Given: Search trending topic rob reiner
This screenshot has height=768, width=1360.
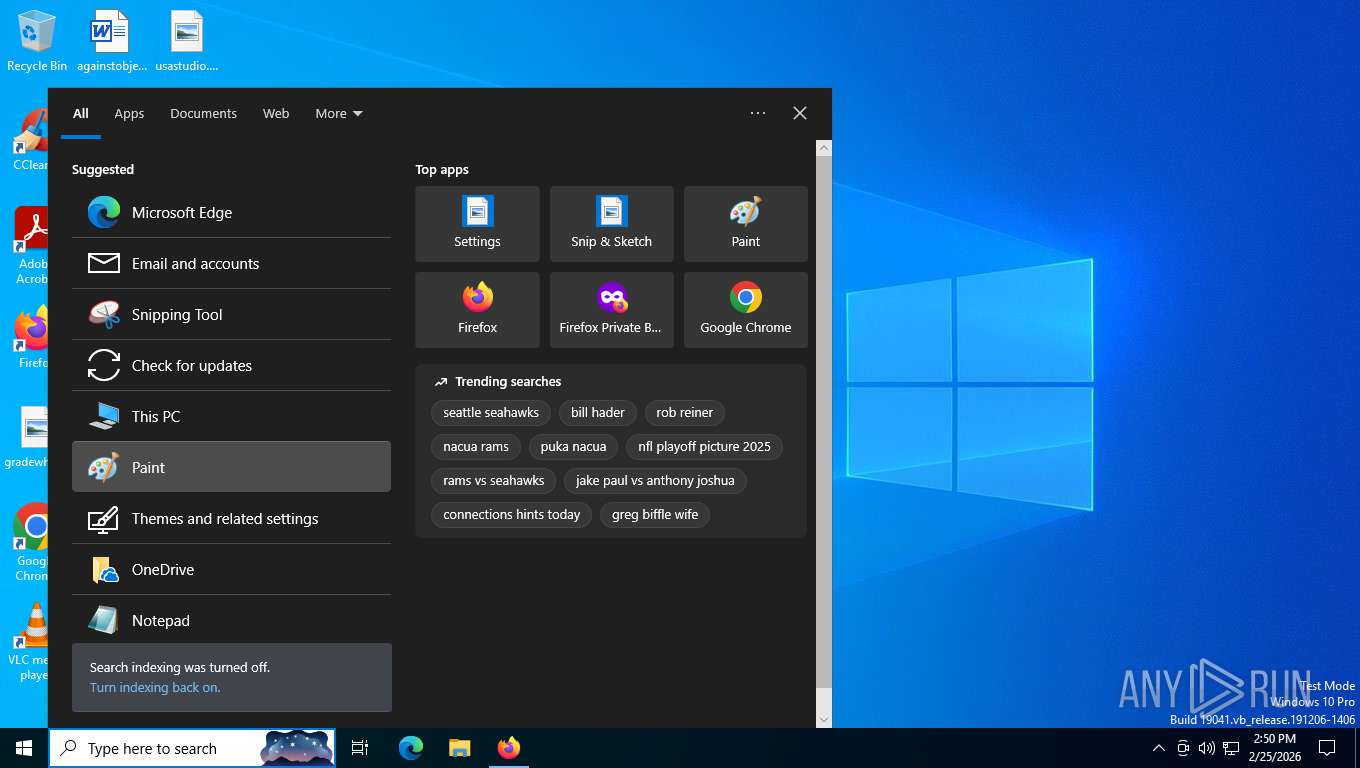Looking at the screenshot, I should 685,412.
